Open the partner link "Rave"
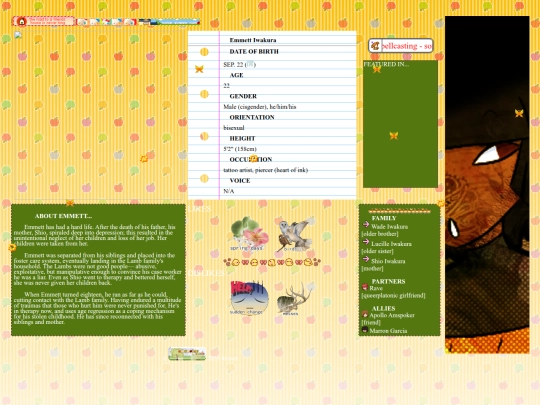The height and width of the screenshot is (405, 540). 376,288
